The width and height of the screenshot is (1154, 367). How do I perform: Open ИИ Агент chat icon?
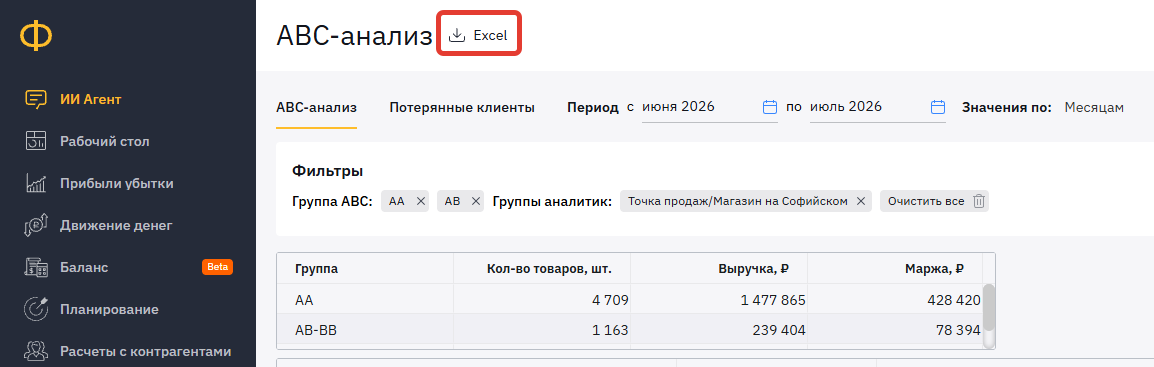[35, 99]
